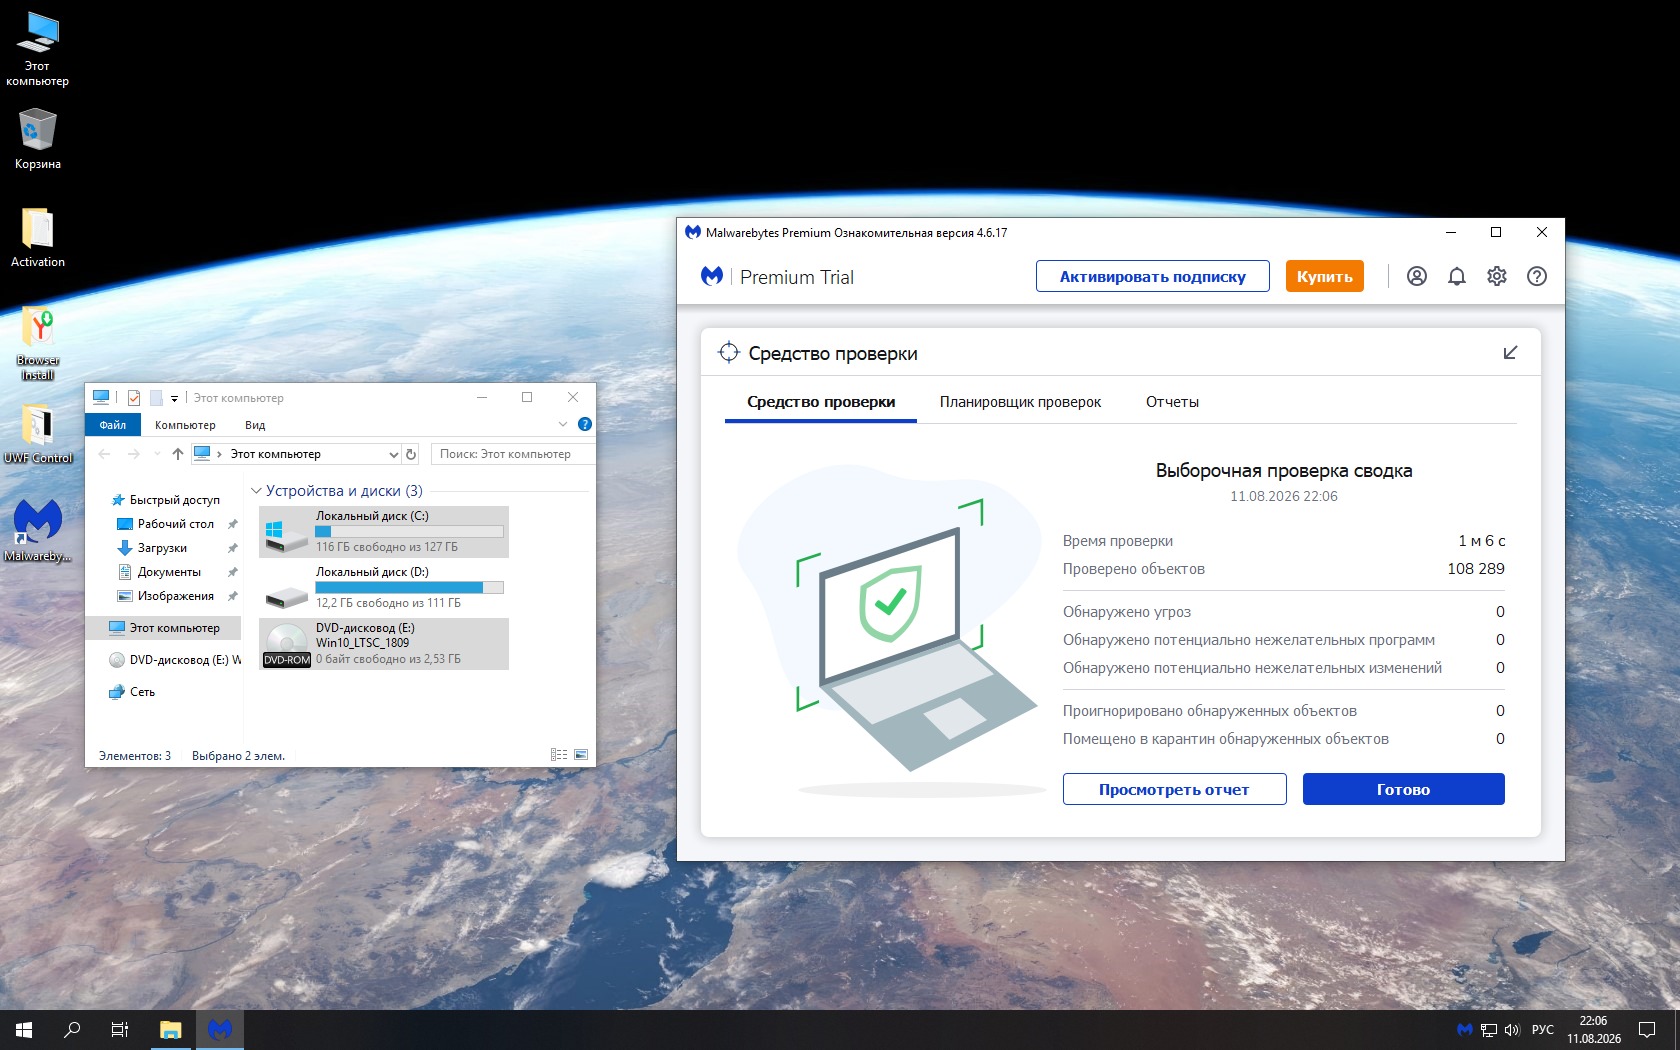Click the crosshair scanner icon beside the panel title

pos(729,352)
